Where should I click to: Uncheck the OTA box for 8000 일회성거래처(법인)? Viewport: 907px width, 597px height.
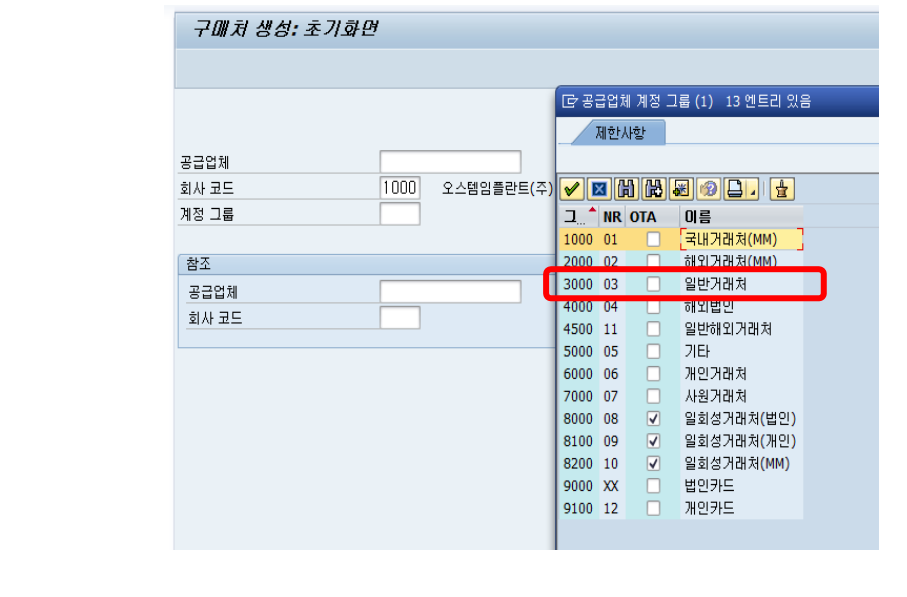[x=653, y=419]
